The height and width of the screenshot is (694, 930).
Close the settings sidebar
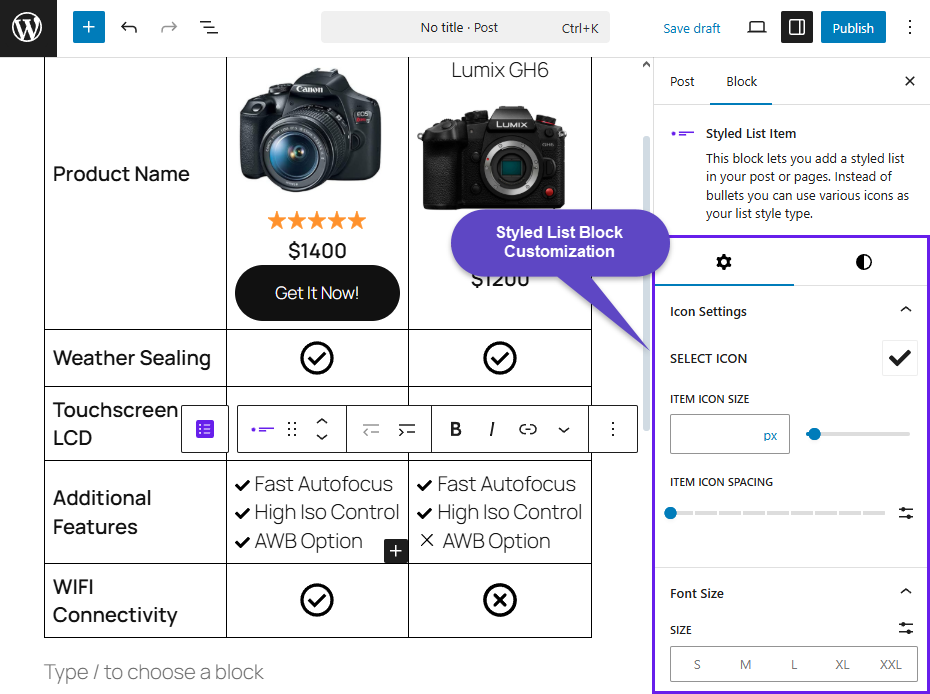click(910, 81)
